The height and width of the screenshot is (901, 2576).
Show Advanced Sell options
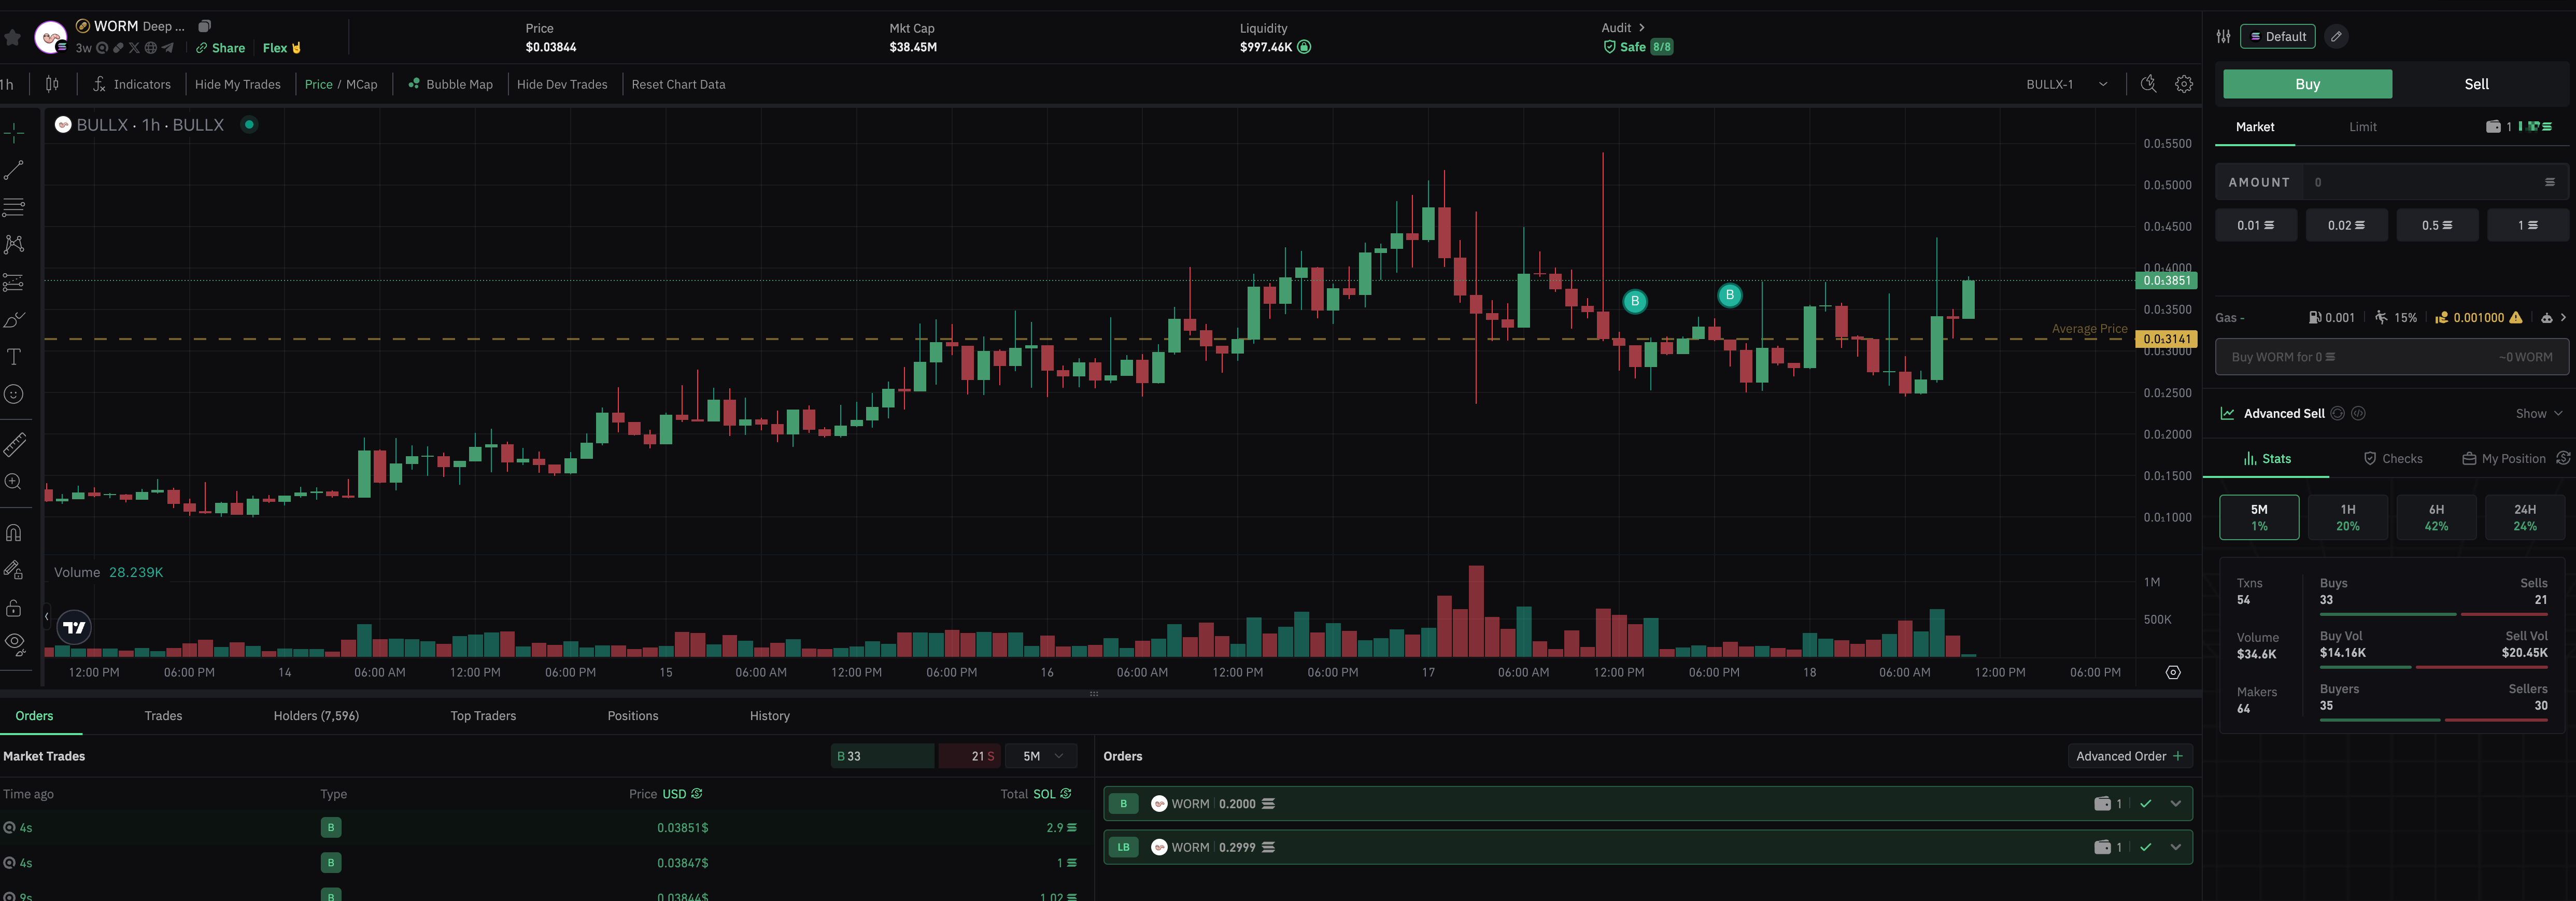(2539, 414)
